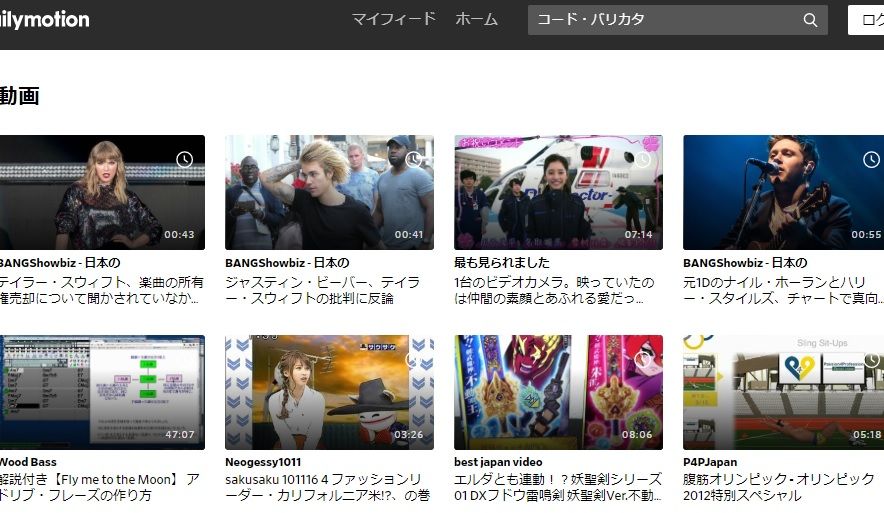
Task: Open the Neogessy1011 channel link
Action: click(263, 462)
